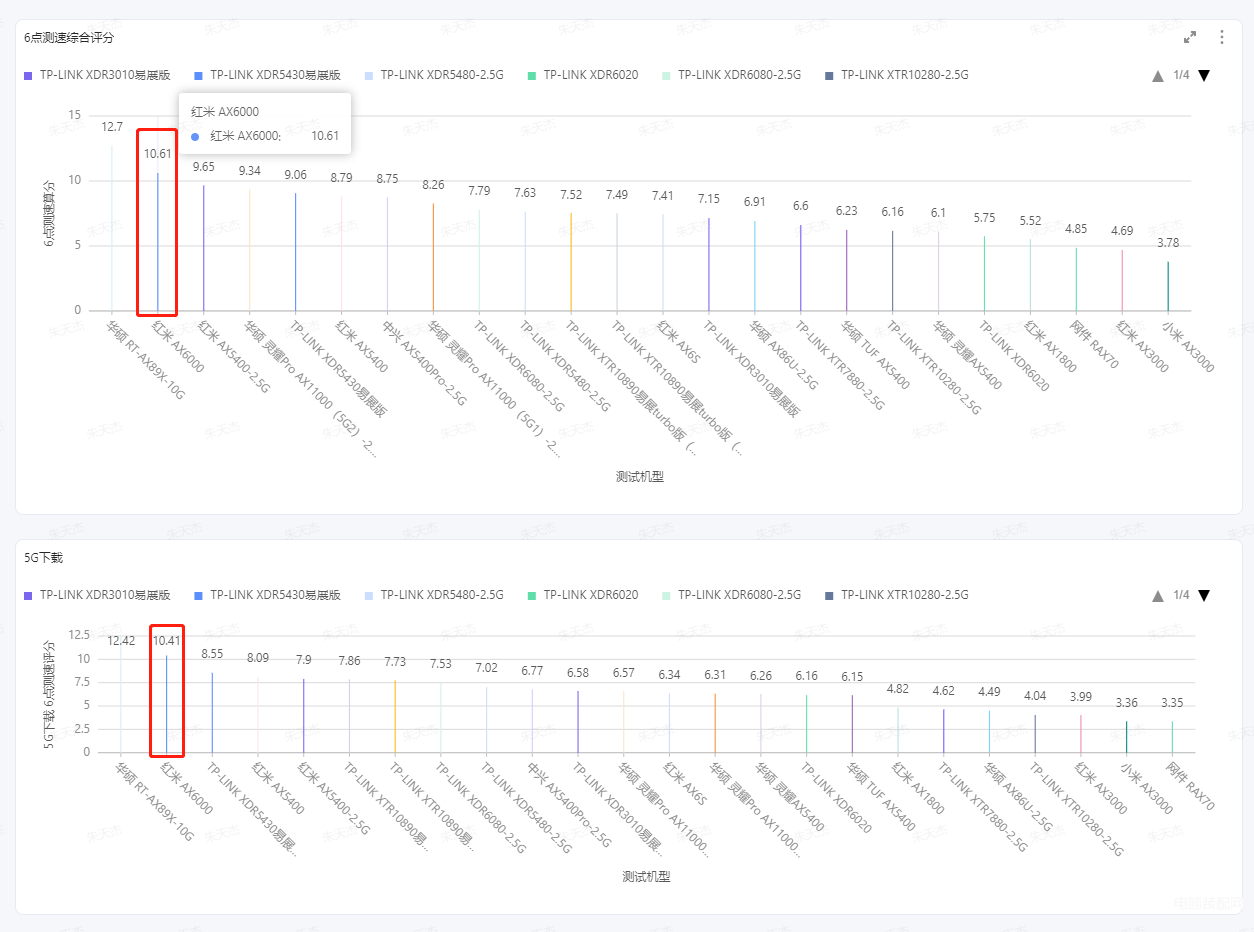Click XTR10280-2.5G legend color swatch in 6点测速综合评分 chart
1254x932 pixels.
point(829,75)
